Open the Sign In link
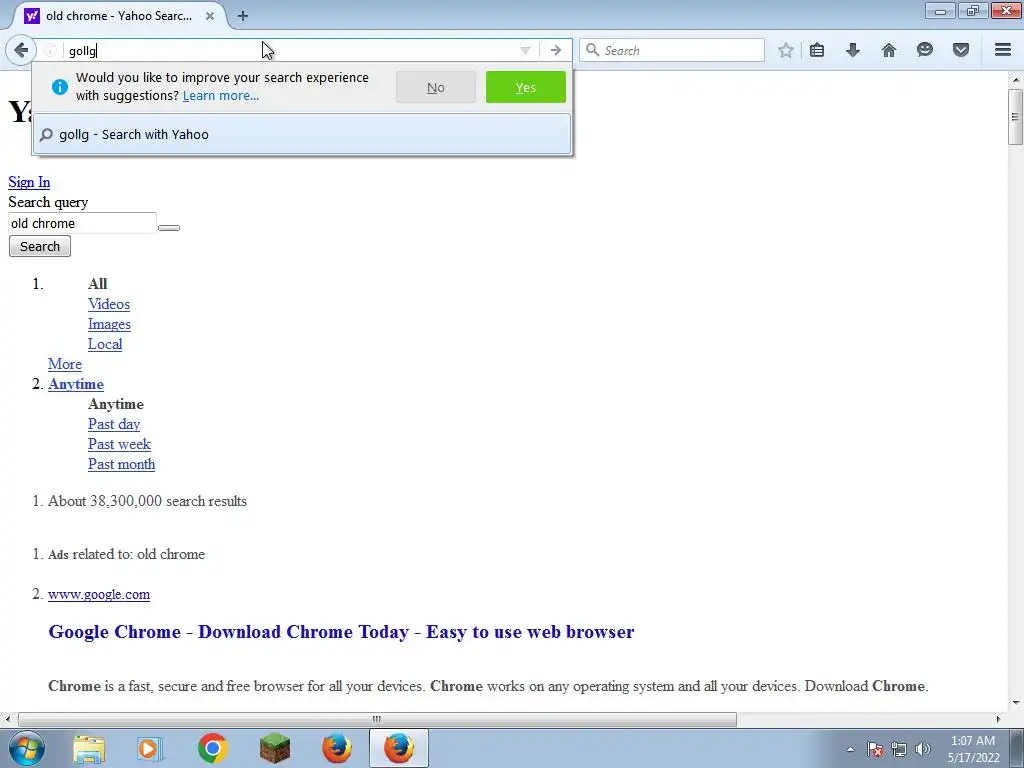 tap(29, 182)
